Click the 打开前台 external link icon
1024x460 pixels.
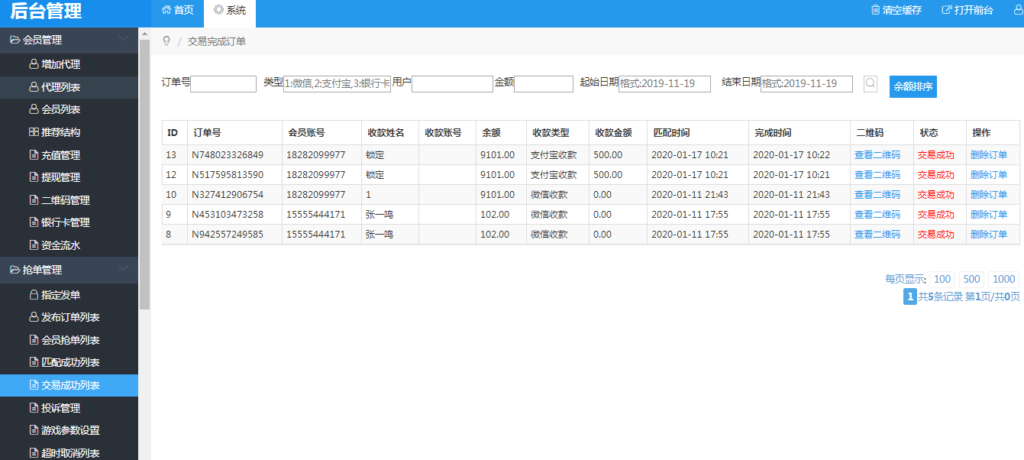tap(946, 10)
